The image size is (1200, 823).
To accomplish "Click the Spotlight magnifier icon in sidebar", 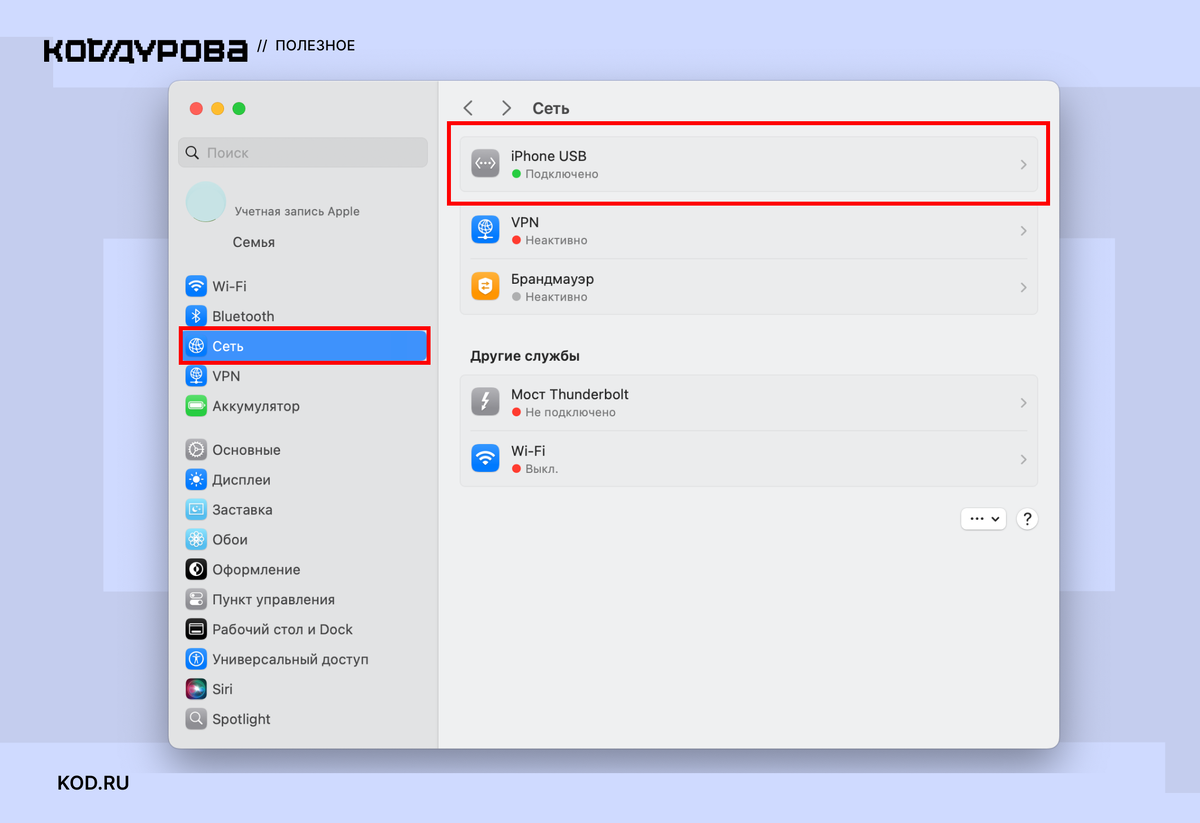I will pos(196,719).
